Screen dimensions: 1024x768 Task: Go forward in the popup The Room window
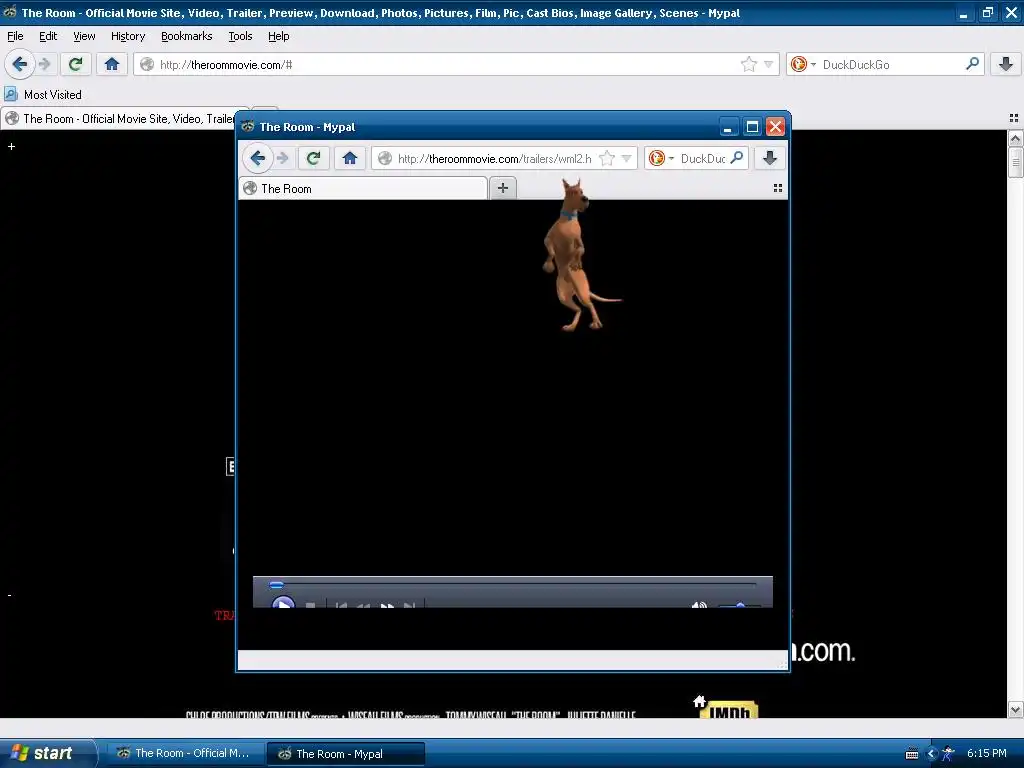[x=283, y=158]
